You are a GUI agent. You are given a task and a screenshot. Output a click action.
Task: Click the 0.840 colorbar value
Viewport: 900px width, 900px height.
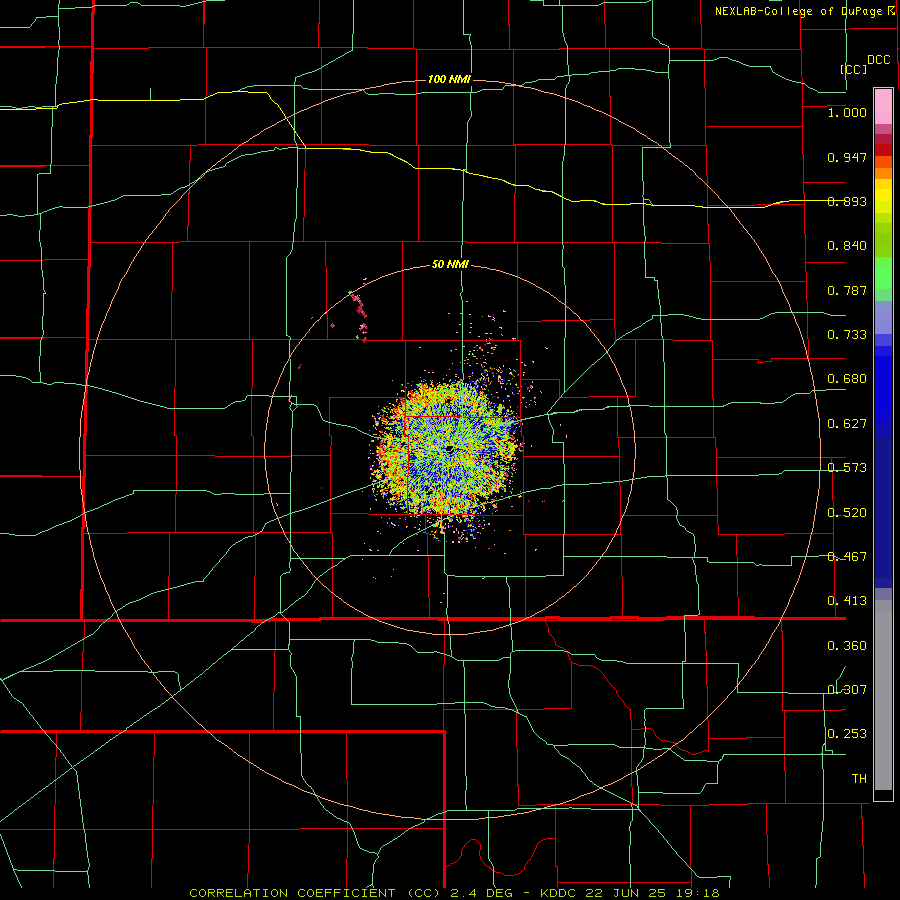pos(847,246)
